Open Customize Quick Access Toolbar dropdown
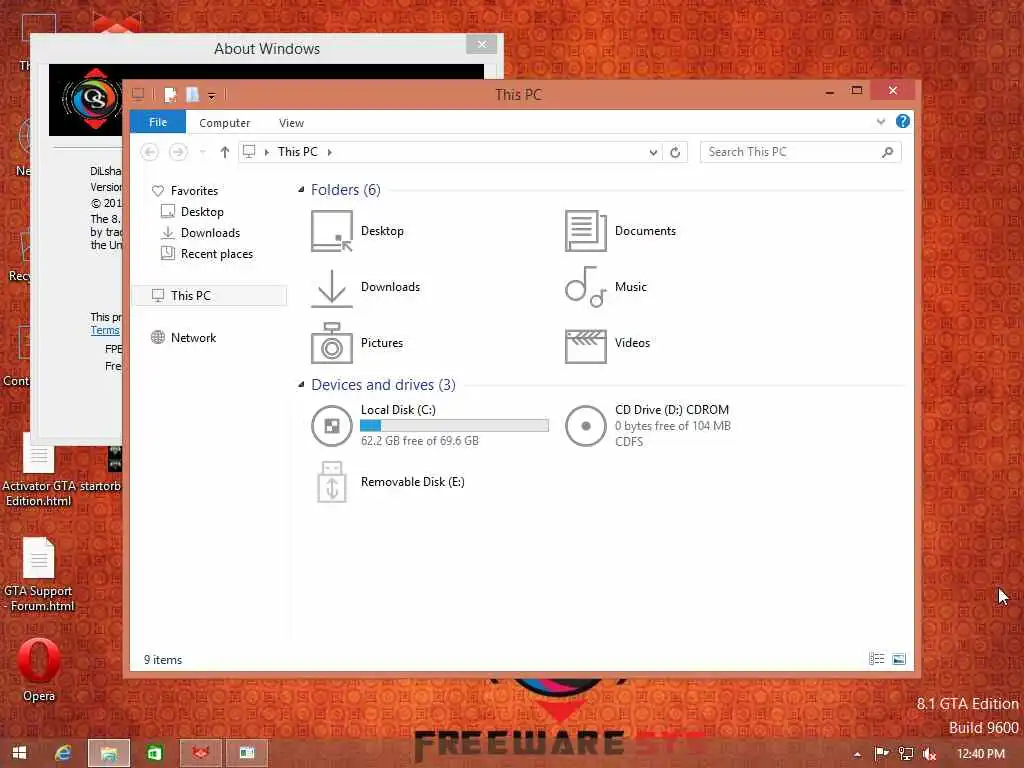The height and width of the screenshot is (768, 1024). coord(212,97)
